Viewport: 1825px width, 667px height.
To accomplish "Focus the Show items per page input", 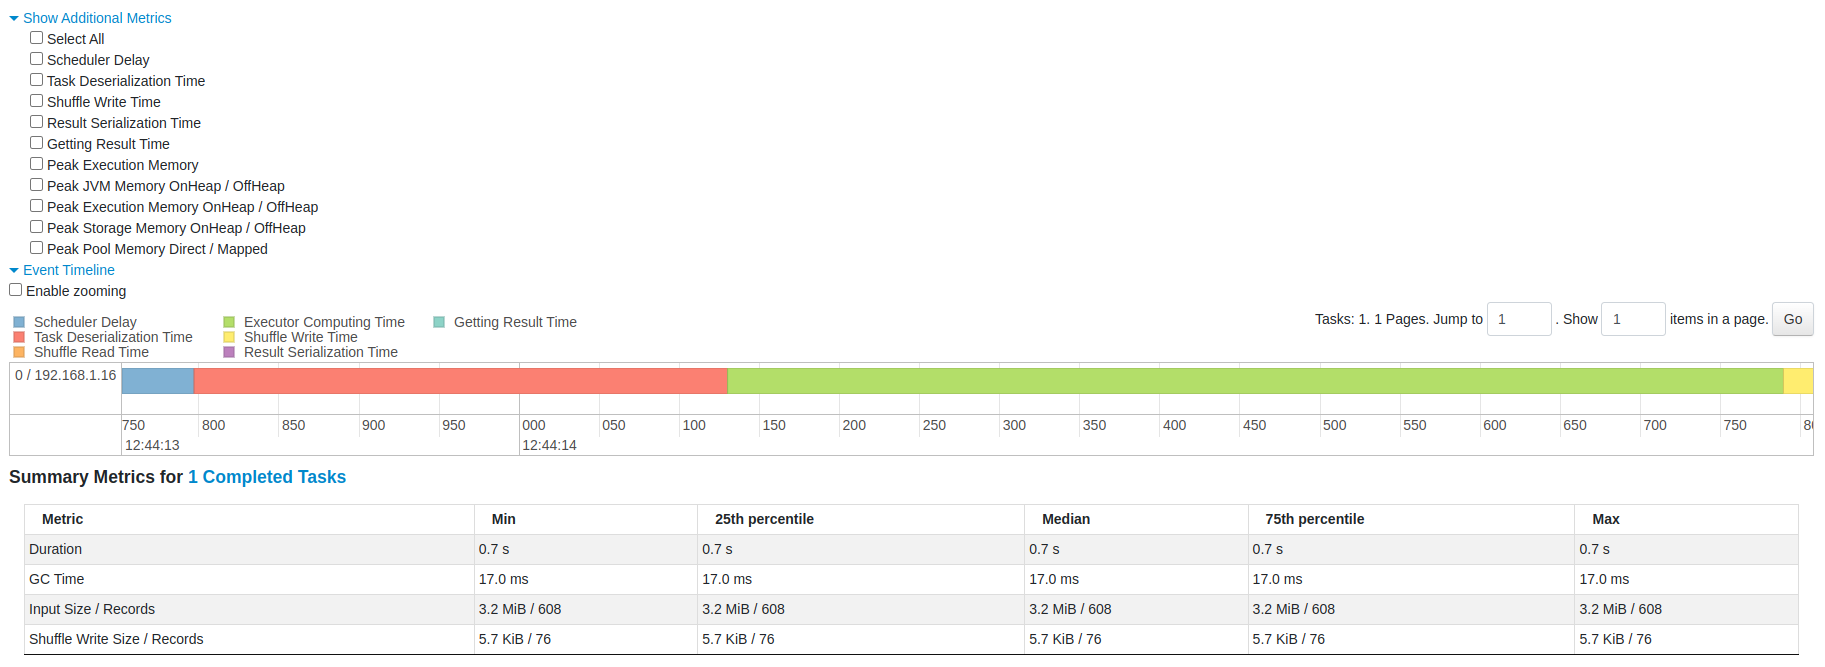I will tap(1633, 319).
